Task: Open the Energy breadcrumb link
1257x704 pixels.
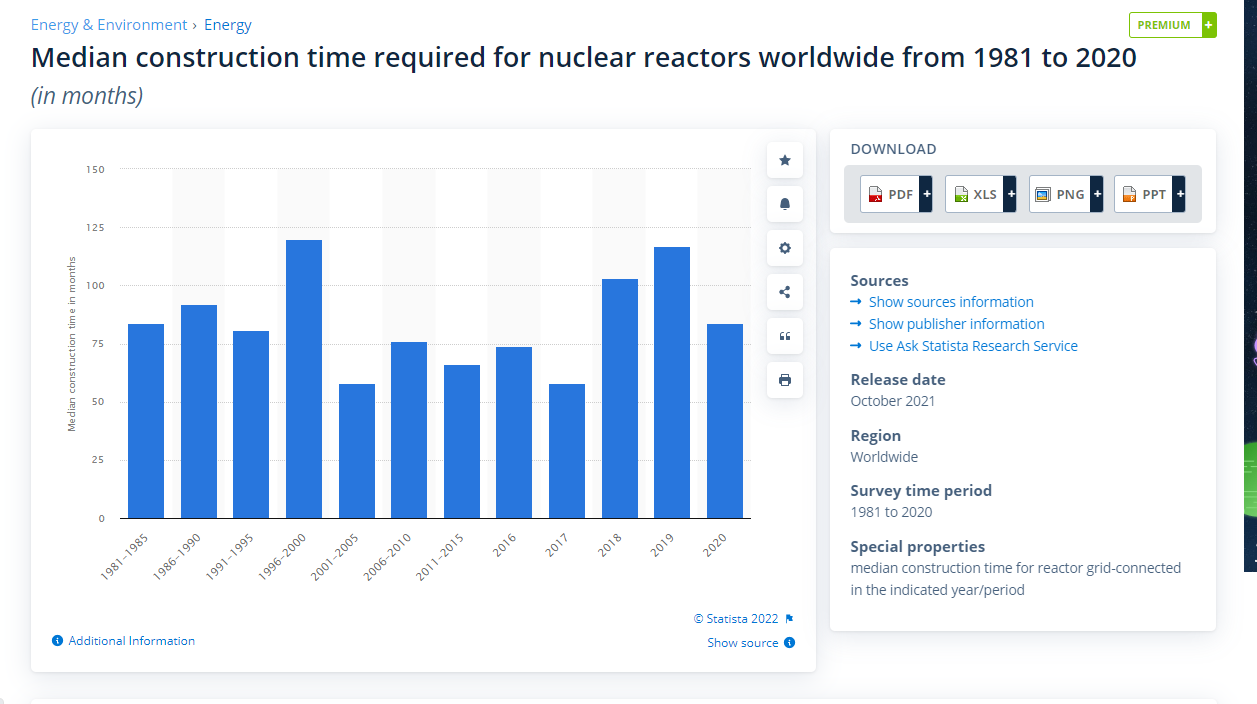Action: coord(228,25)
